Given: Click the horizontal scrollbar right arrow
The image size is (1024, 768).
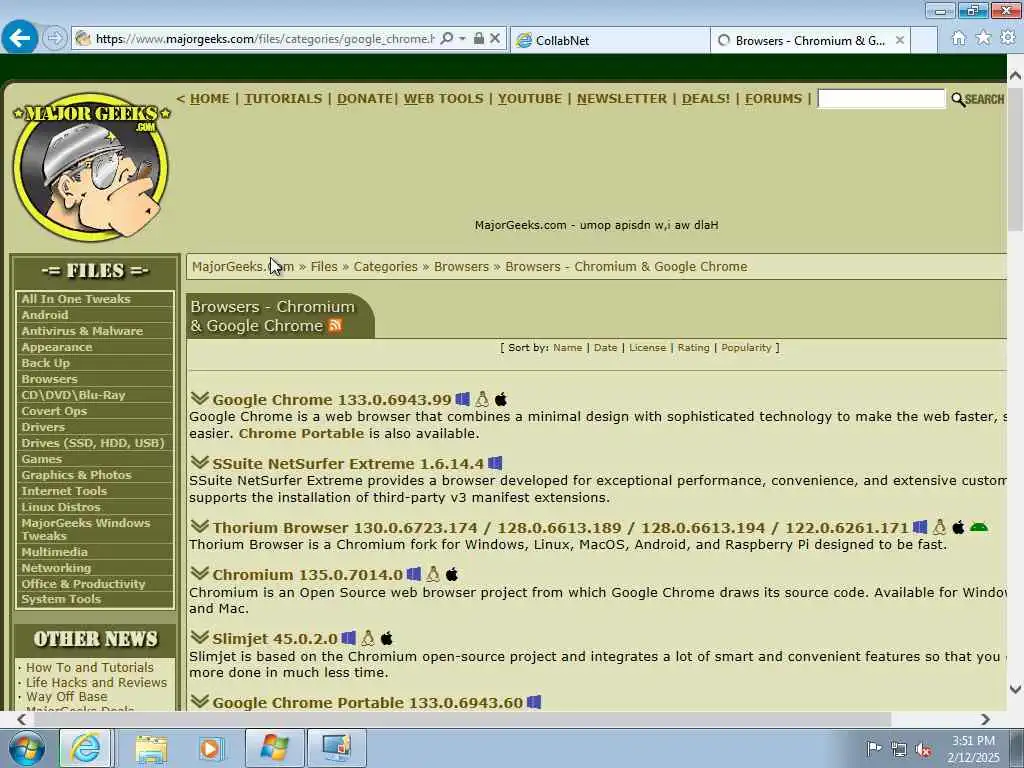Looking at the screenshot, I should tap(985, 719).
